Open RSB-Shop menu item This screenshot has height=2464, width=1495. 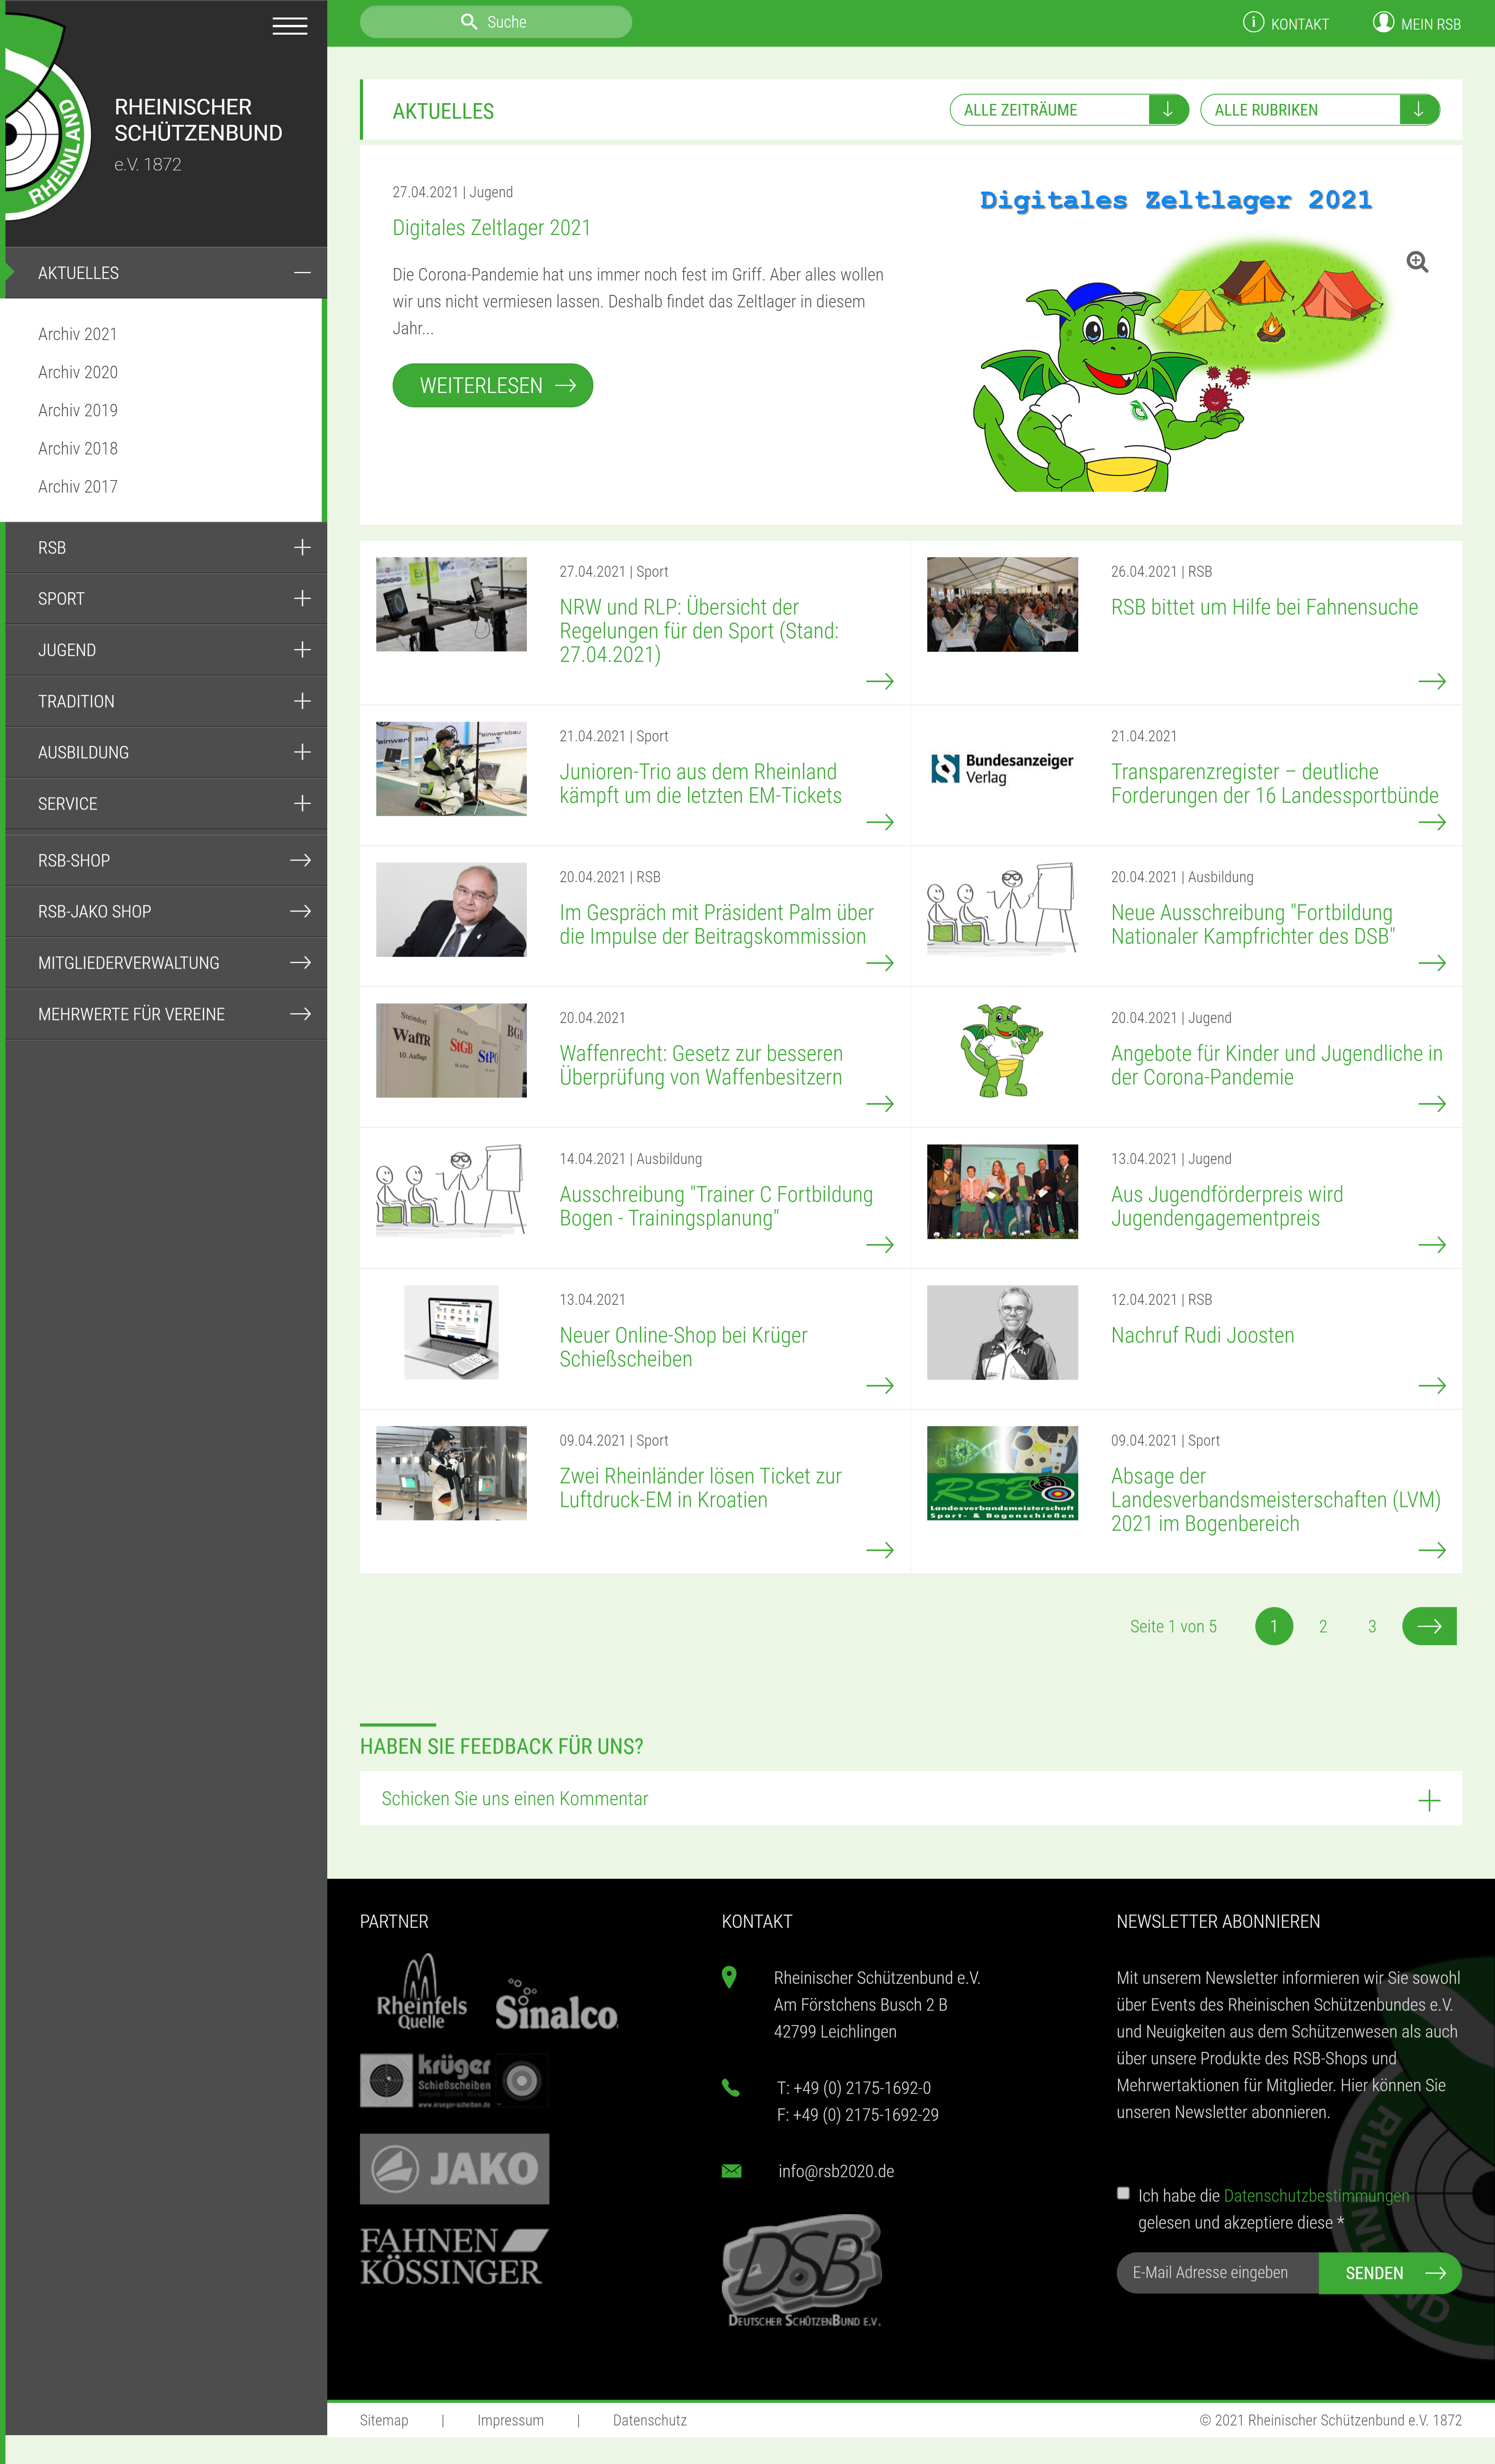tap(166, 860)
